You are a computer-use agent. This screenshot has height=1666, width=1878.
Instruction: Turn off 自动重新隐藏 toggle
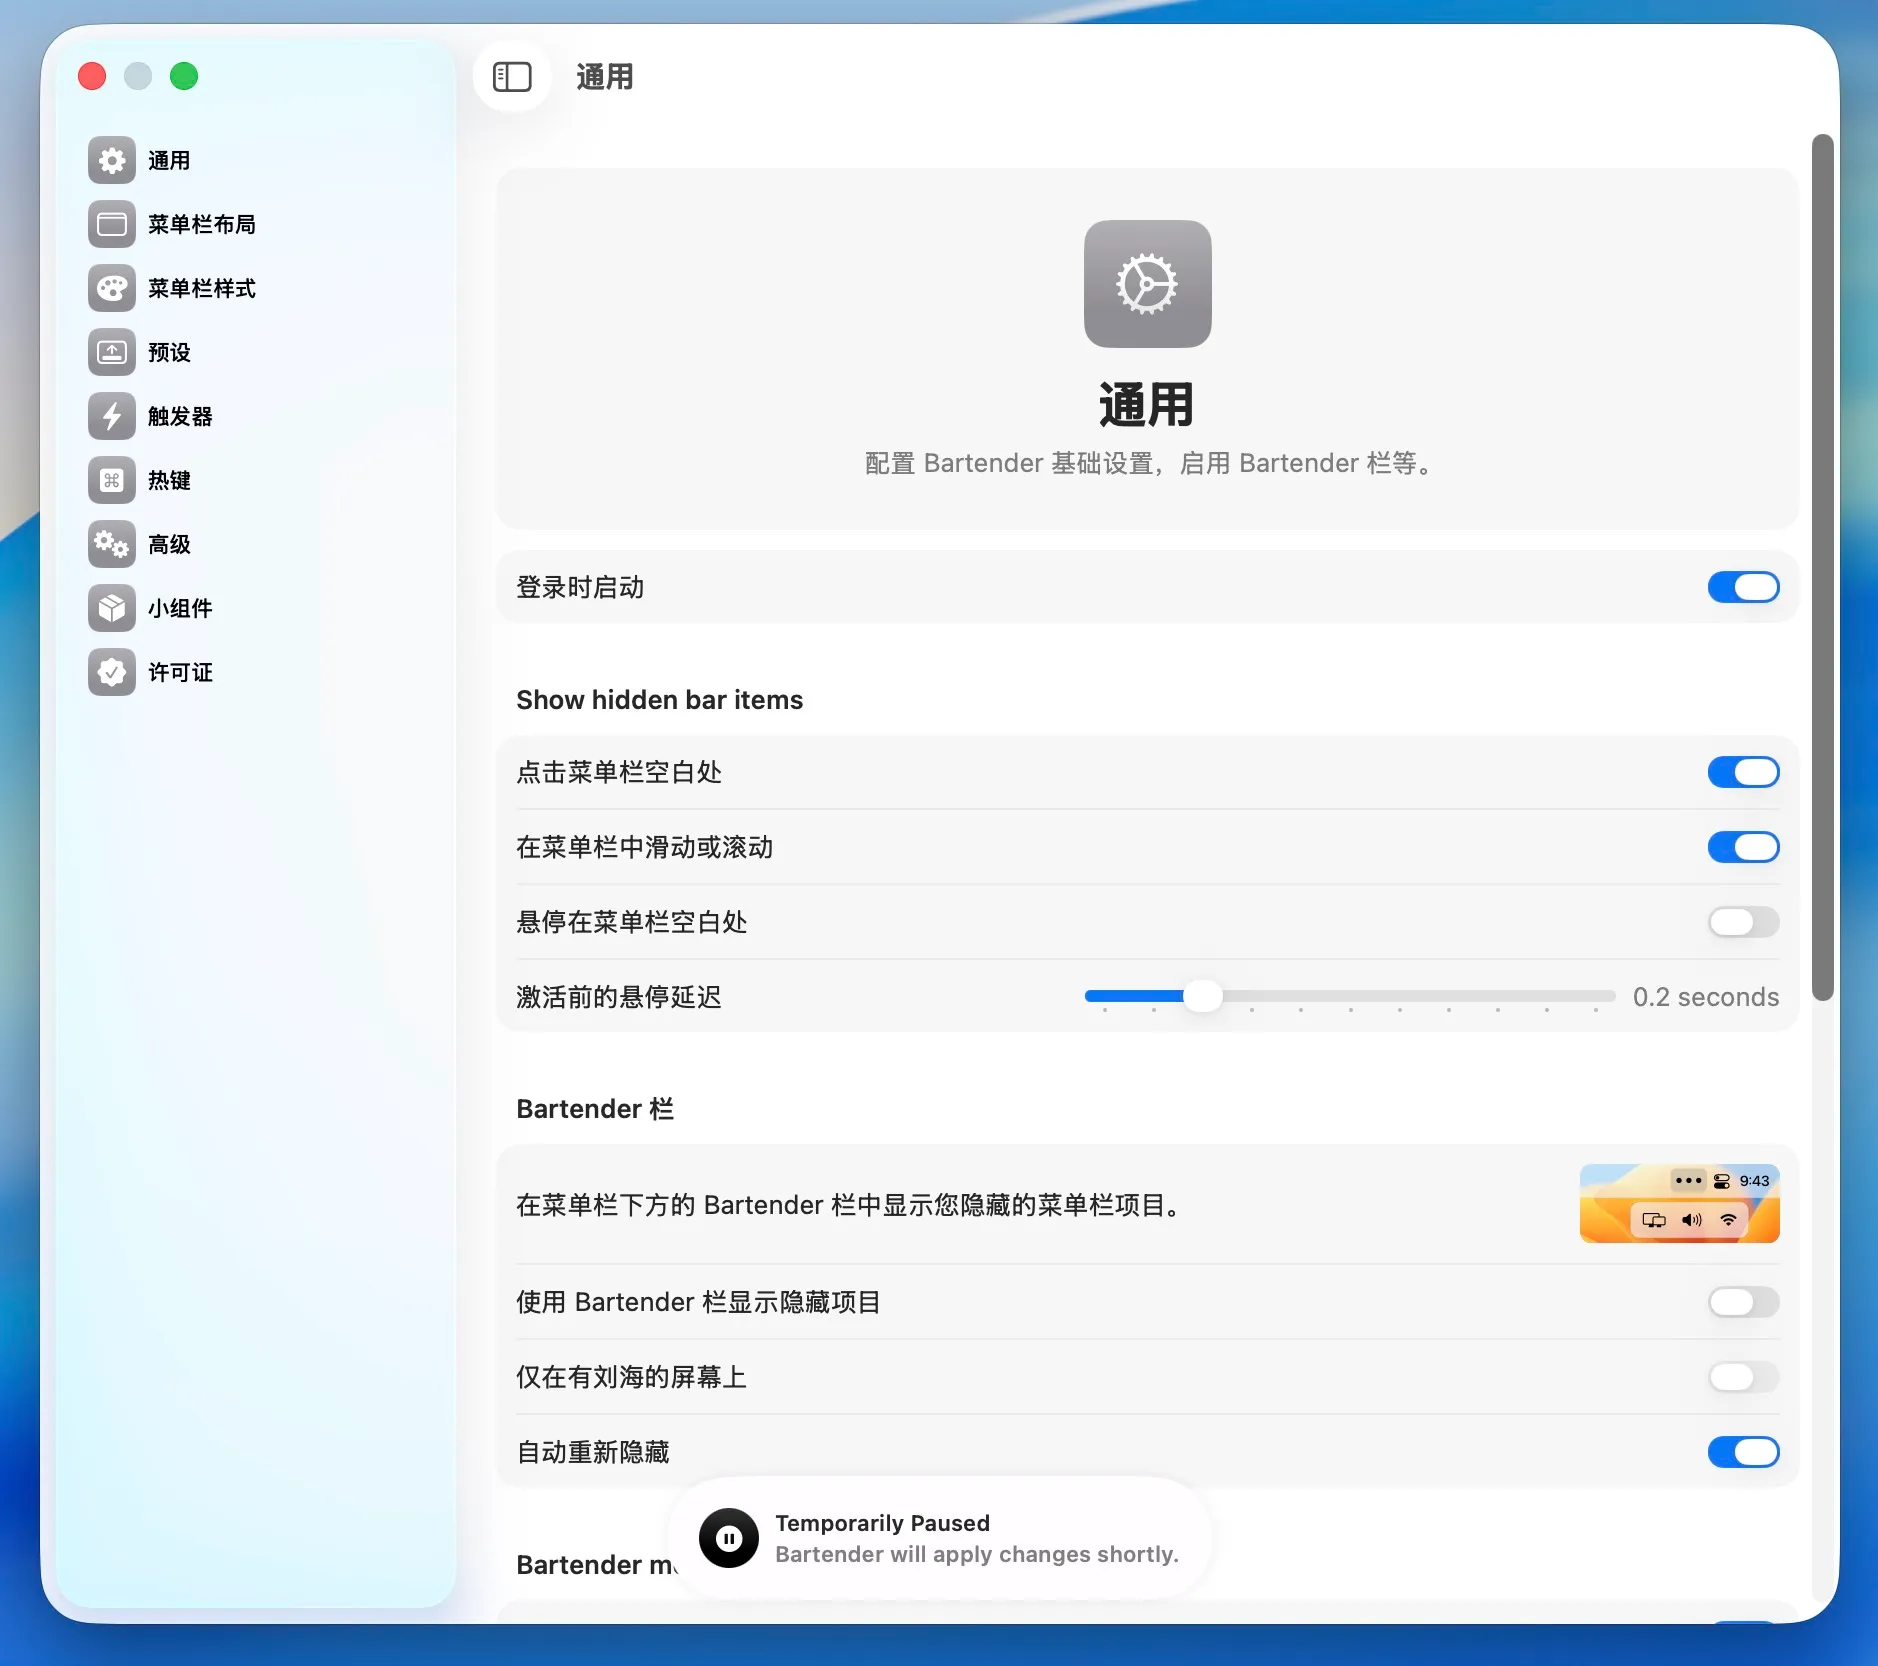(x=1743, y=1452)
